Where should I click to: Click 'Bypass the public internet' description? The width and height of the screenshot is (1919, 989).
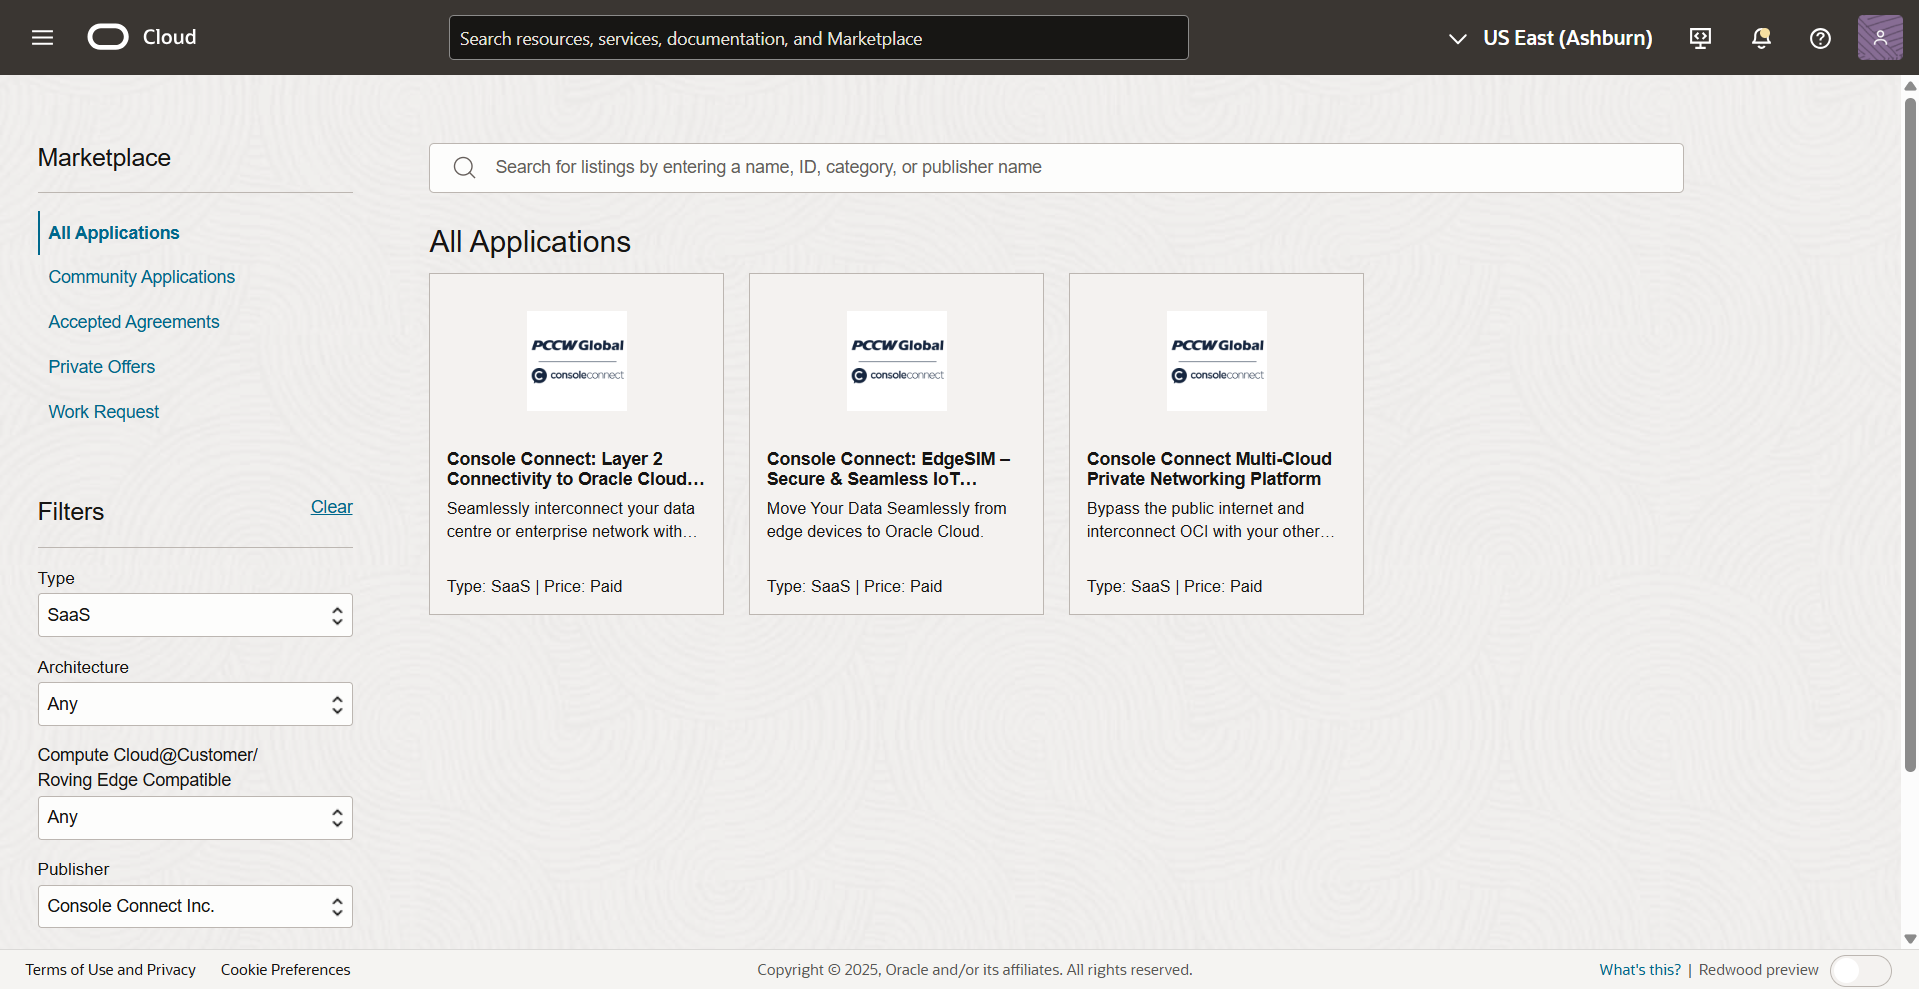pyautogui.click(x=1210, y=520)
